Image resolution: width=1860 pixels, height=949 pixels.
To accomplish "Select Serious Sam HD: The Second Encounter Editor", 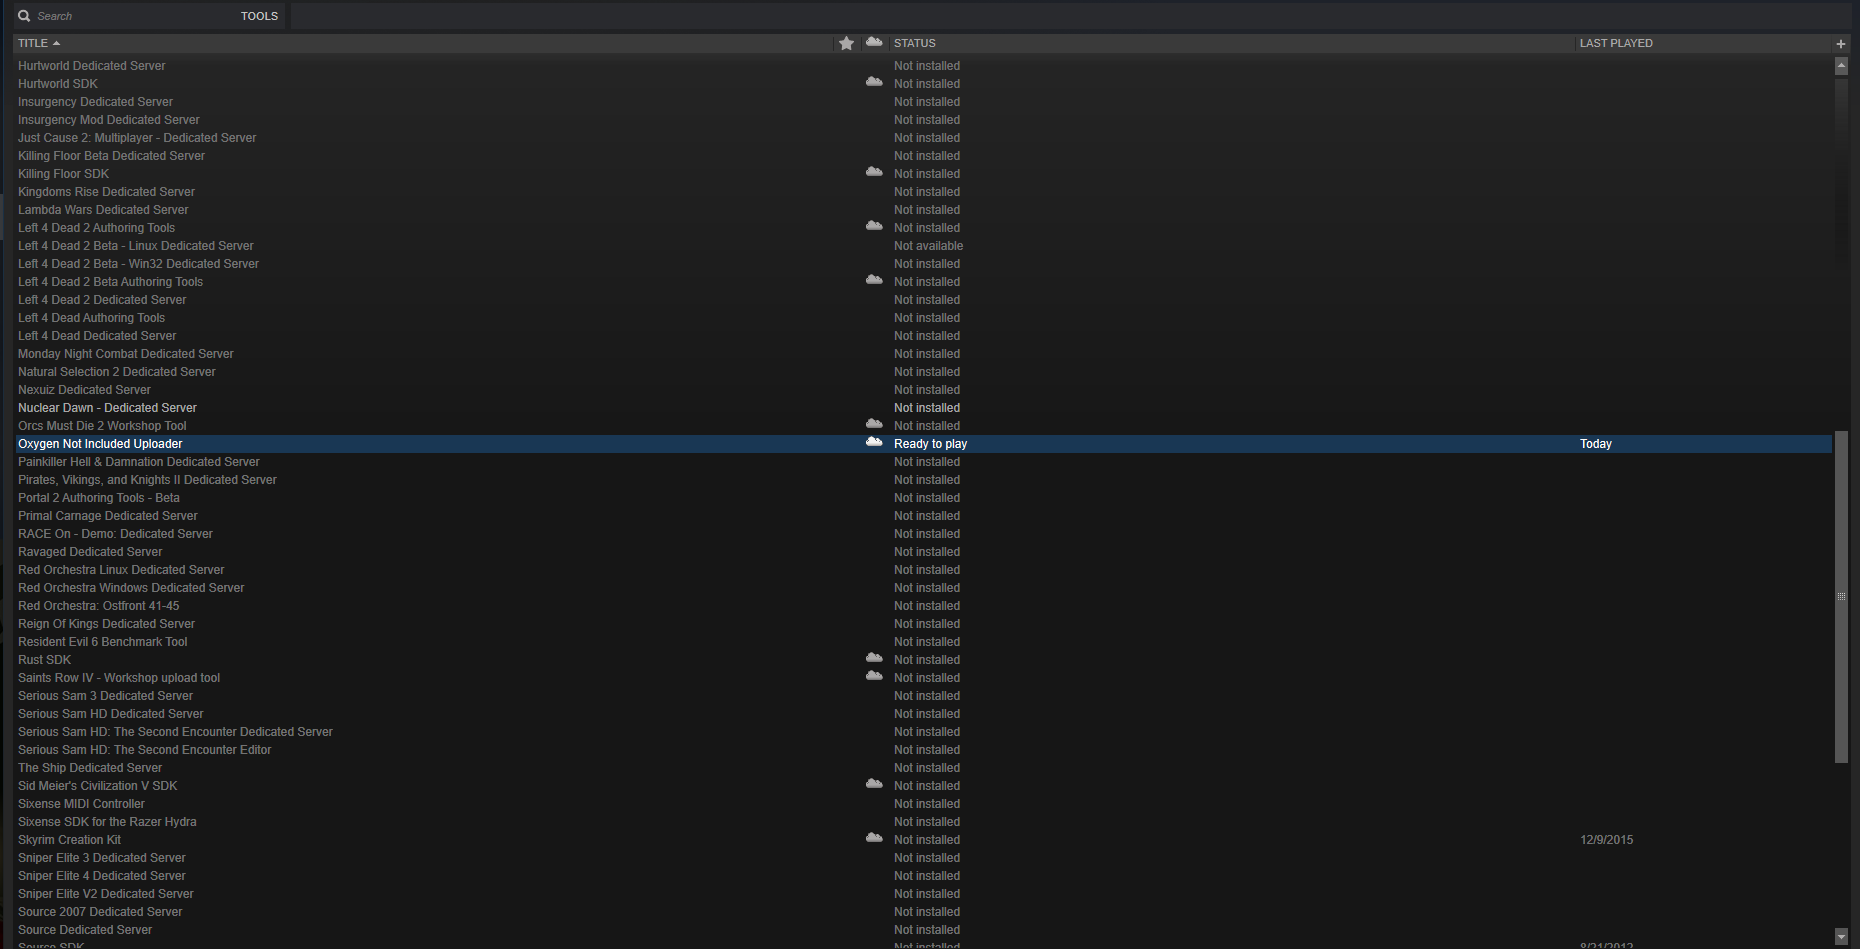I will pos(144,750).
